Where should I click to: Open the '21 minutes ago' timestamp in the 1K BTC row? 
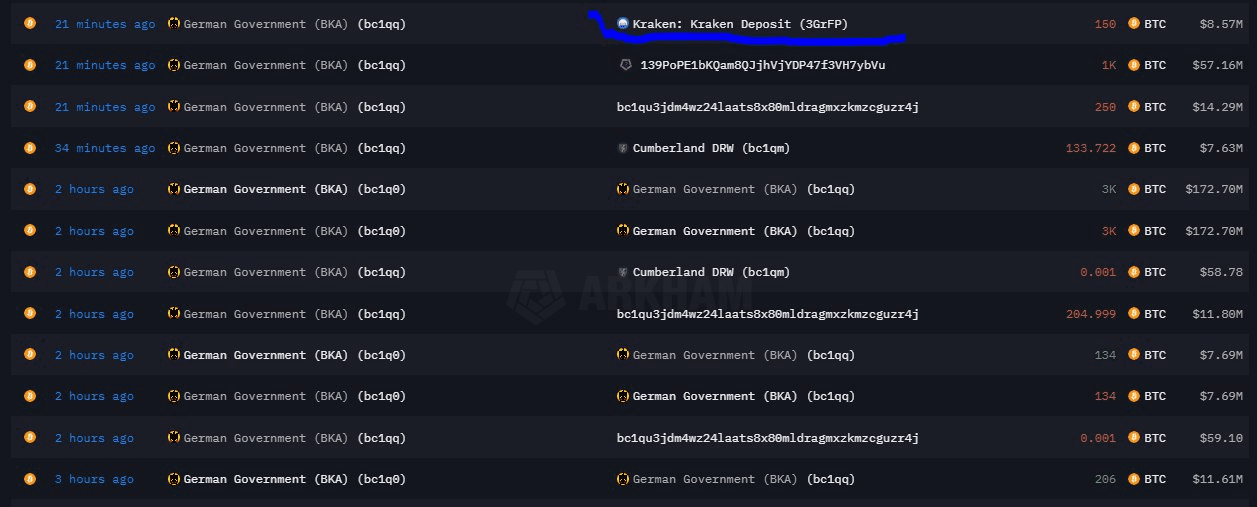point(105,65)
